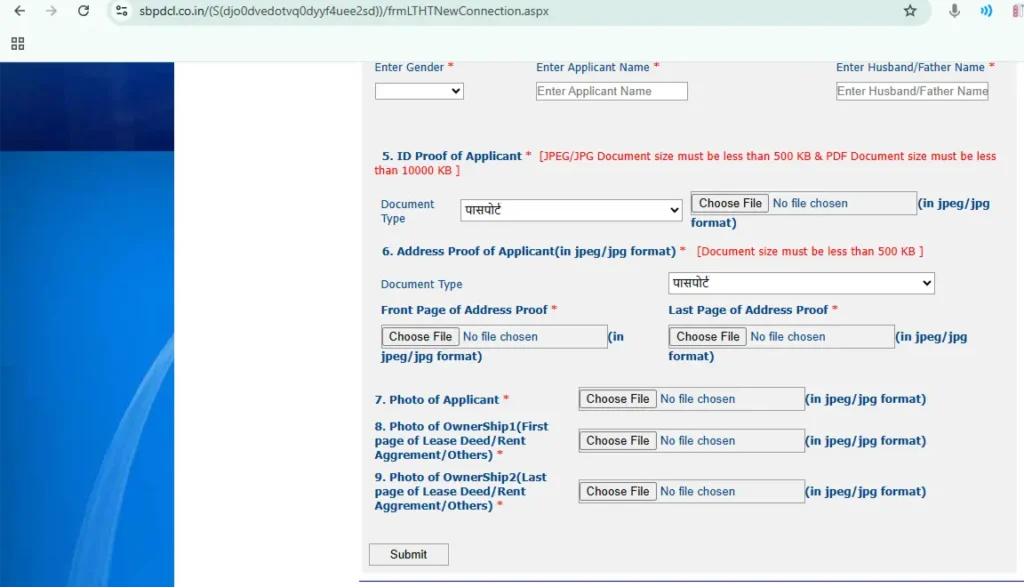
Task: Click the browser forward arrow
Action: click(x=51, y=11)
